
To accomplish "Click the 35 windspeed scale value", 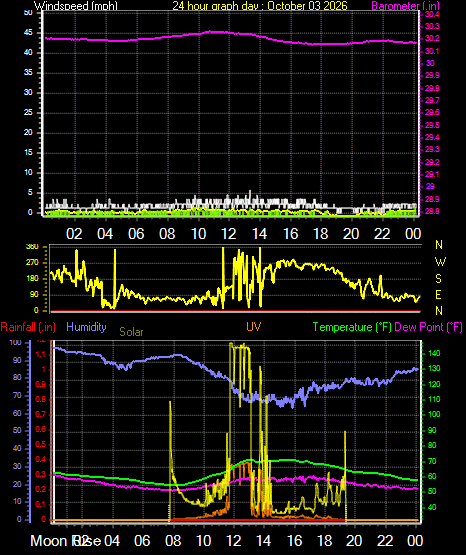I will (x=28, y=73).
